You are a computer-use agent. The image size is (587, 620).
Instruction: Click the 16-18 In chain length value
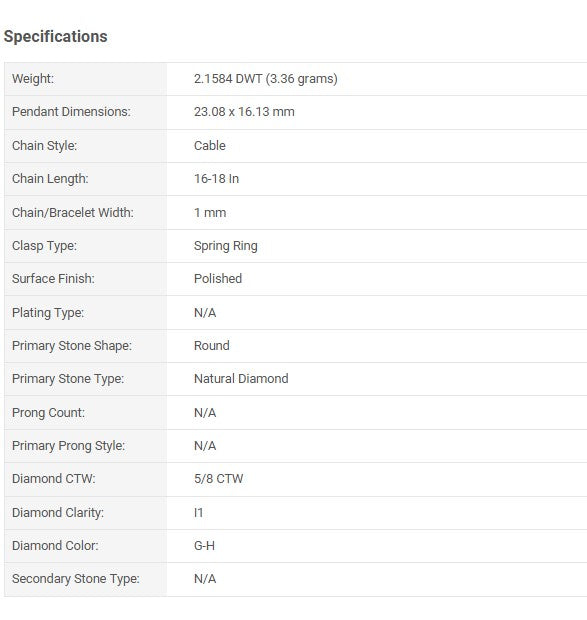[217, 179]
